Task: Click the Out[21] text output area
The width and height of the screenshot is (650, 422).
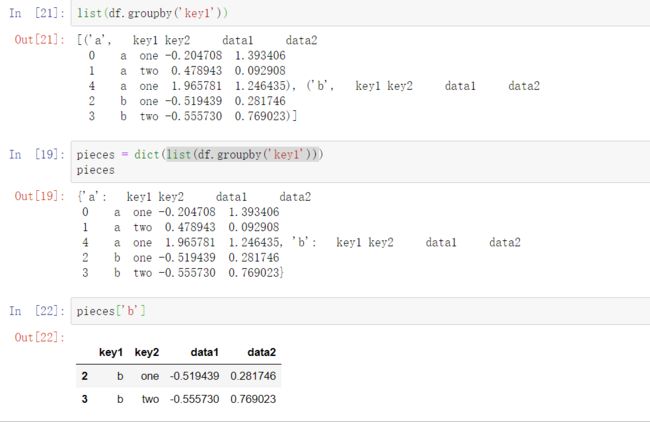Action: (x=308, y=78)
